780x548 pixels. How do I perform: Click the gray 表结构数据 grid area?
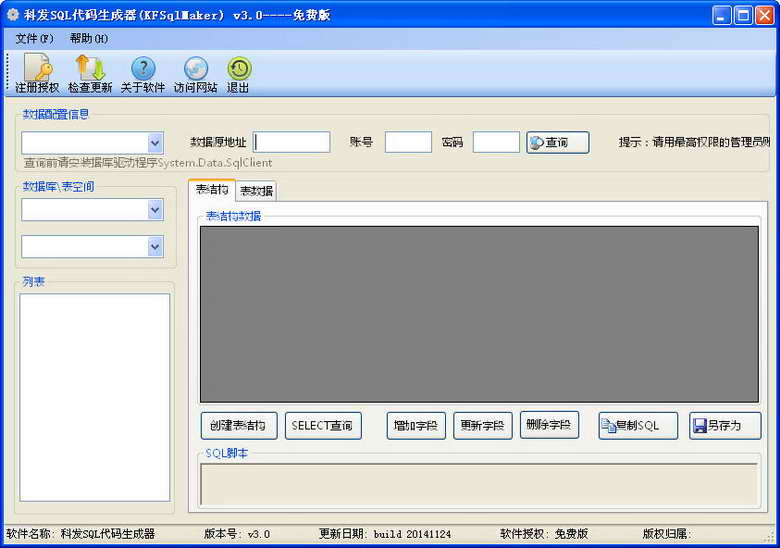(x=479, y=314)
